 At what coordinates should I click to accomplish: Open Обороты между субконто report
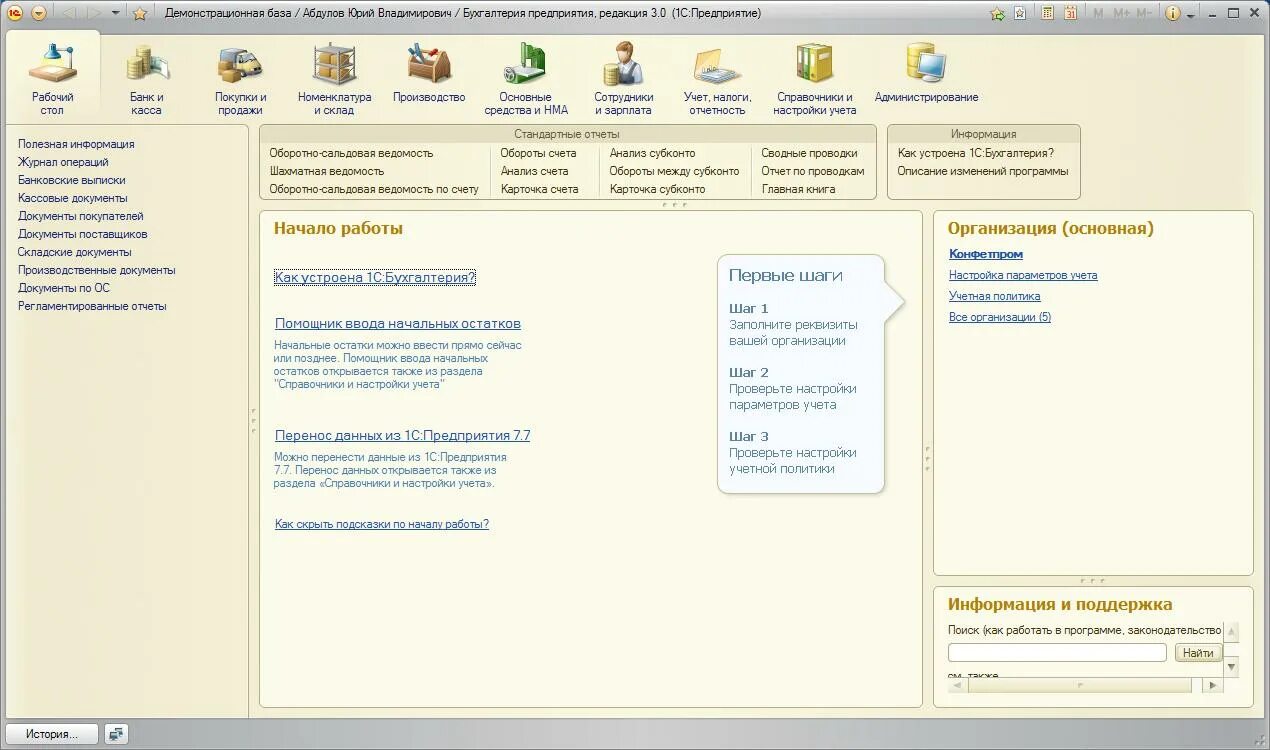[x=675, y=171]
